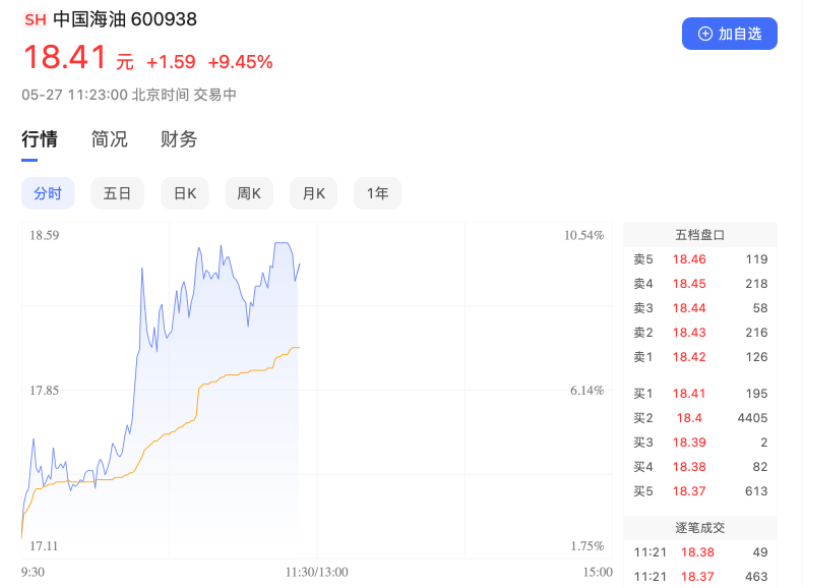The height and width of the screenshot is (588, 814).
Task: Click the end of the orange average price line
Action: (299, 347)
